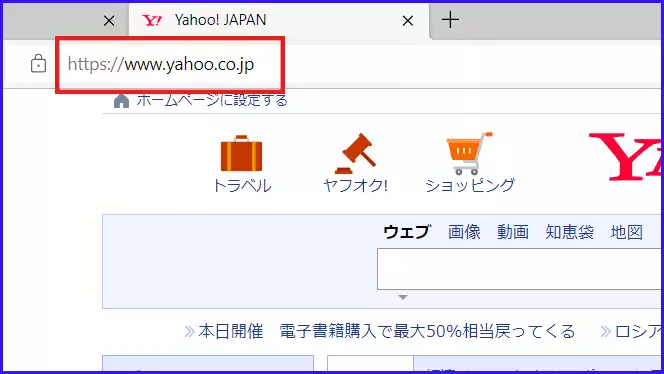
Task: Open the ショッピング cart icon
Action: pos(469,153)
